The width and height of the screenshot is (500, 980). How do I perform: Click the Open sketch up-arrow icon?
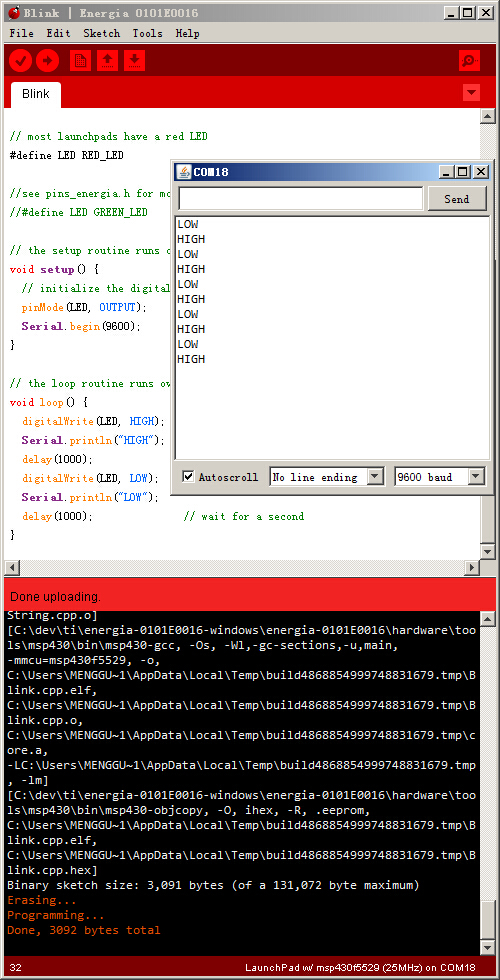tap(108, 61)
